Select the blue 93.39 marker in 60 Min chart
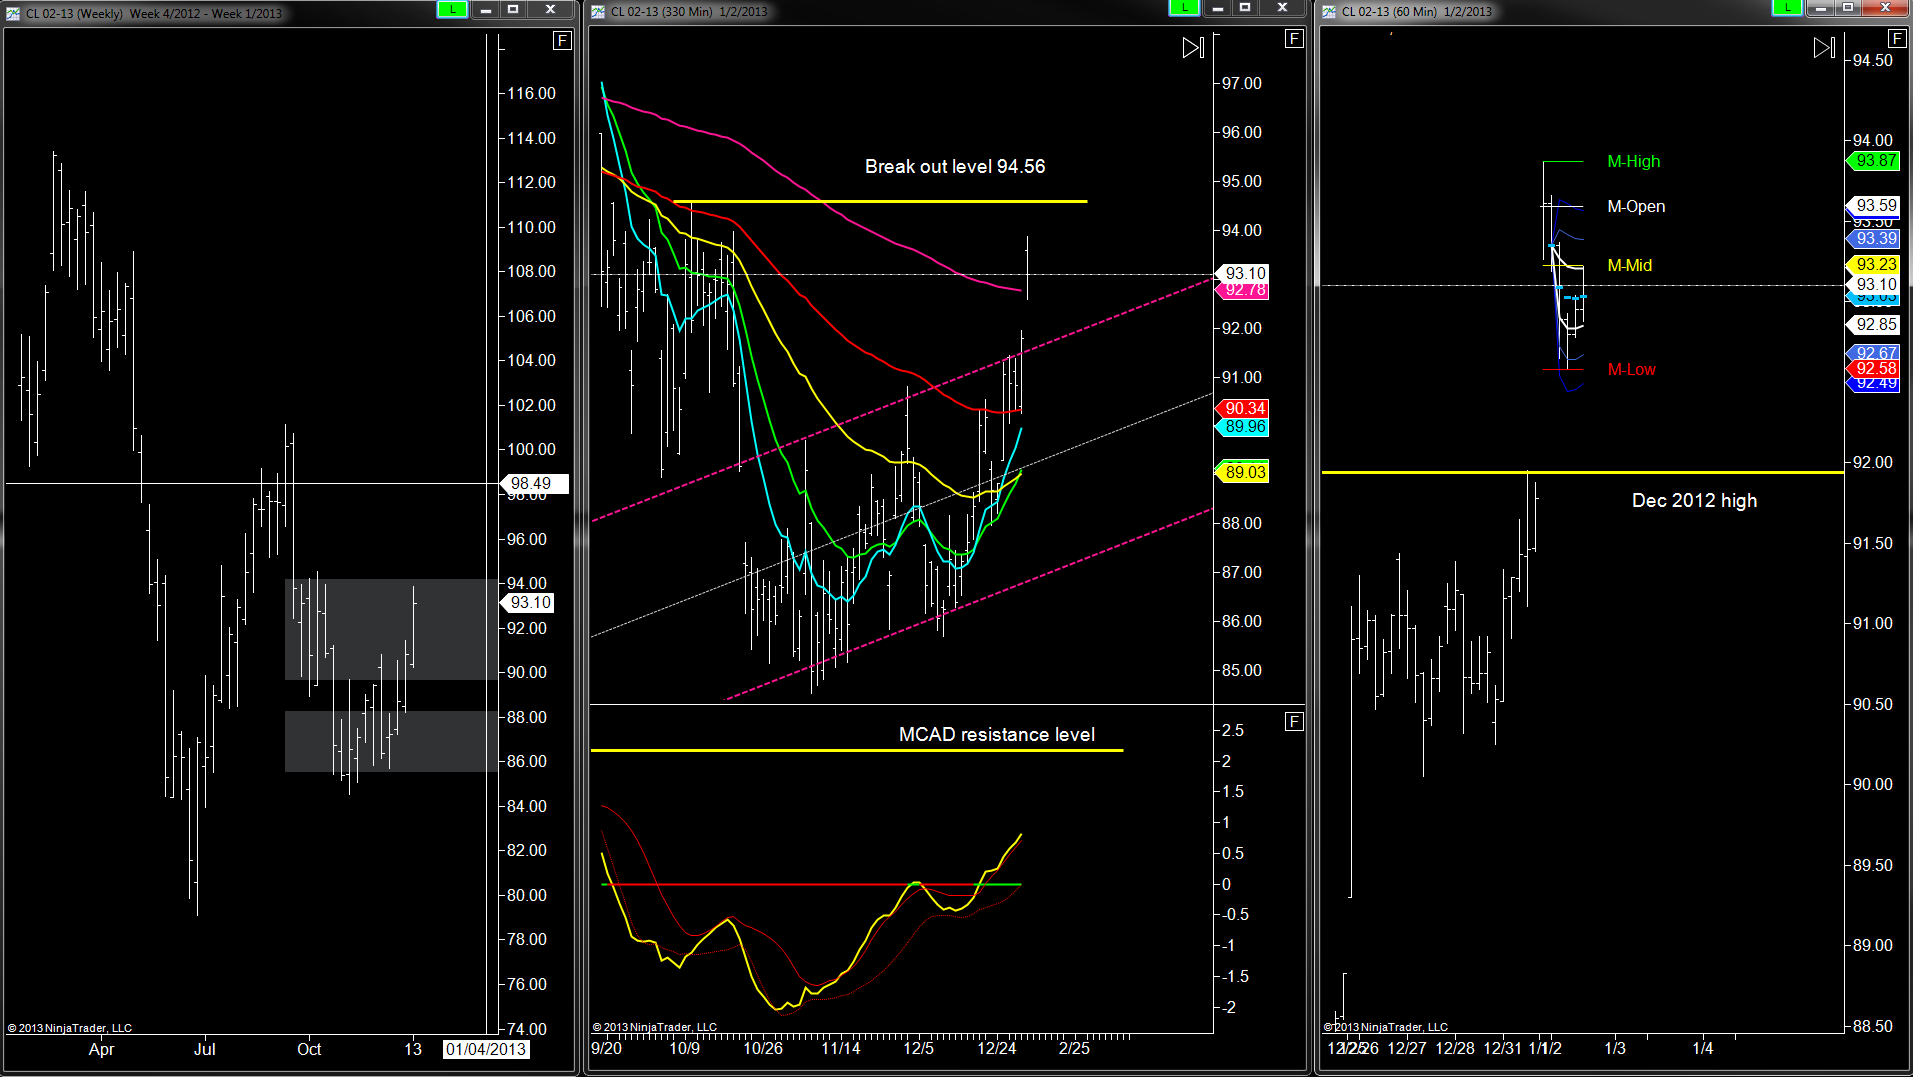This screenshot has height=1077, width=1913. coord(1872,239)
